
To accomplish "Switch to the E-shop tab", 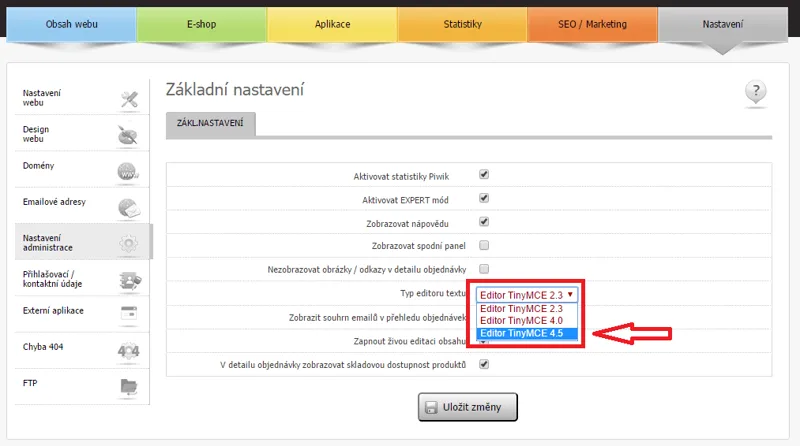I will tap(202, 24).
